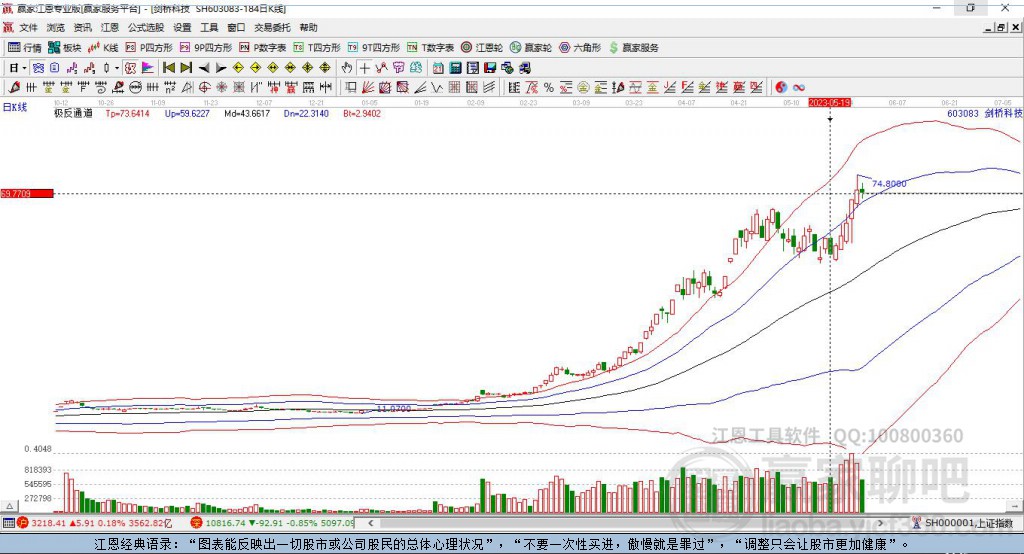1024x554 pixels.
Task: Launch the 江恩轮 Gann wheel
Action: click(x=482, y=48)
